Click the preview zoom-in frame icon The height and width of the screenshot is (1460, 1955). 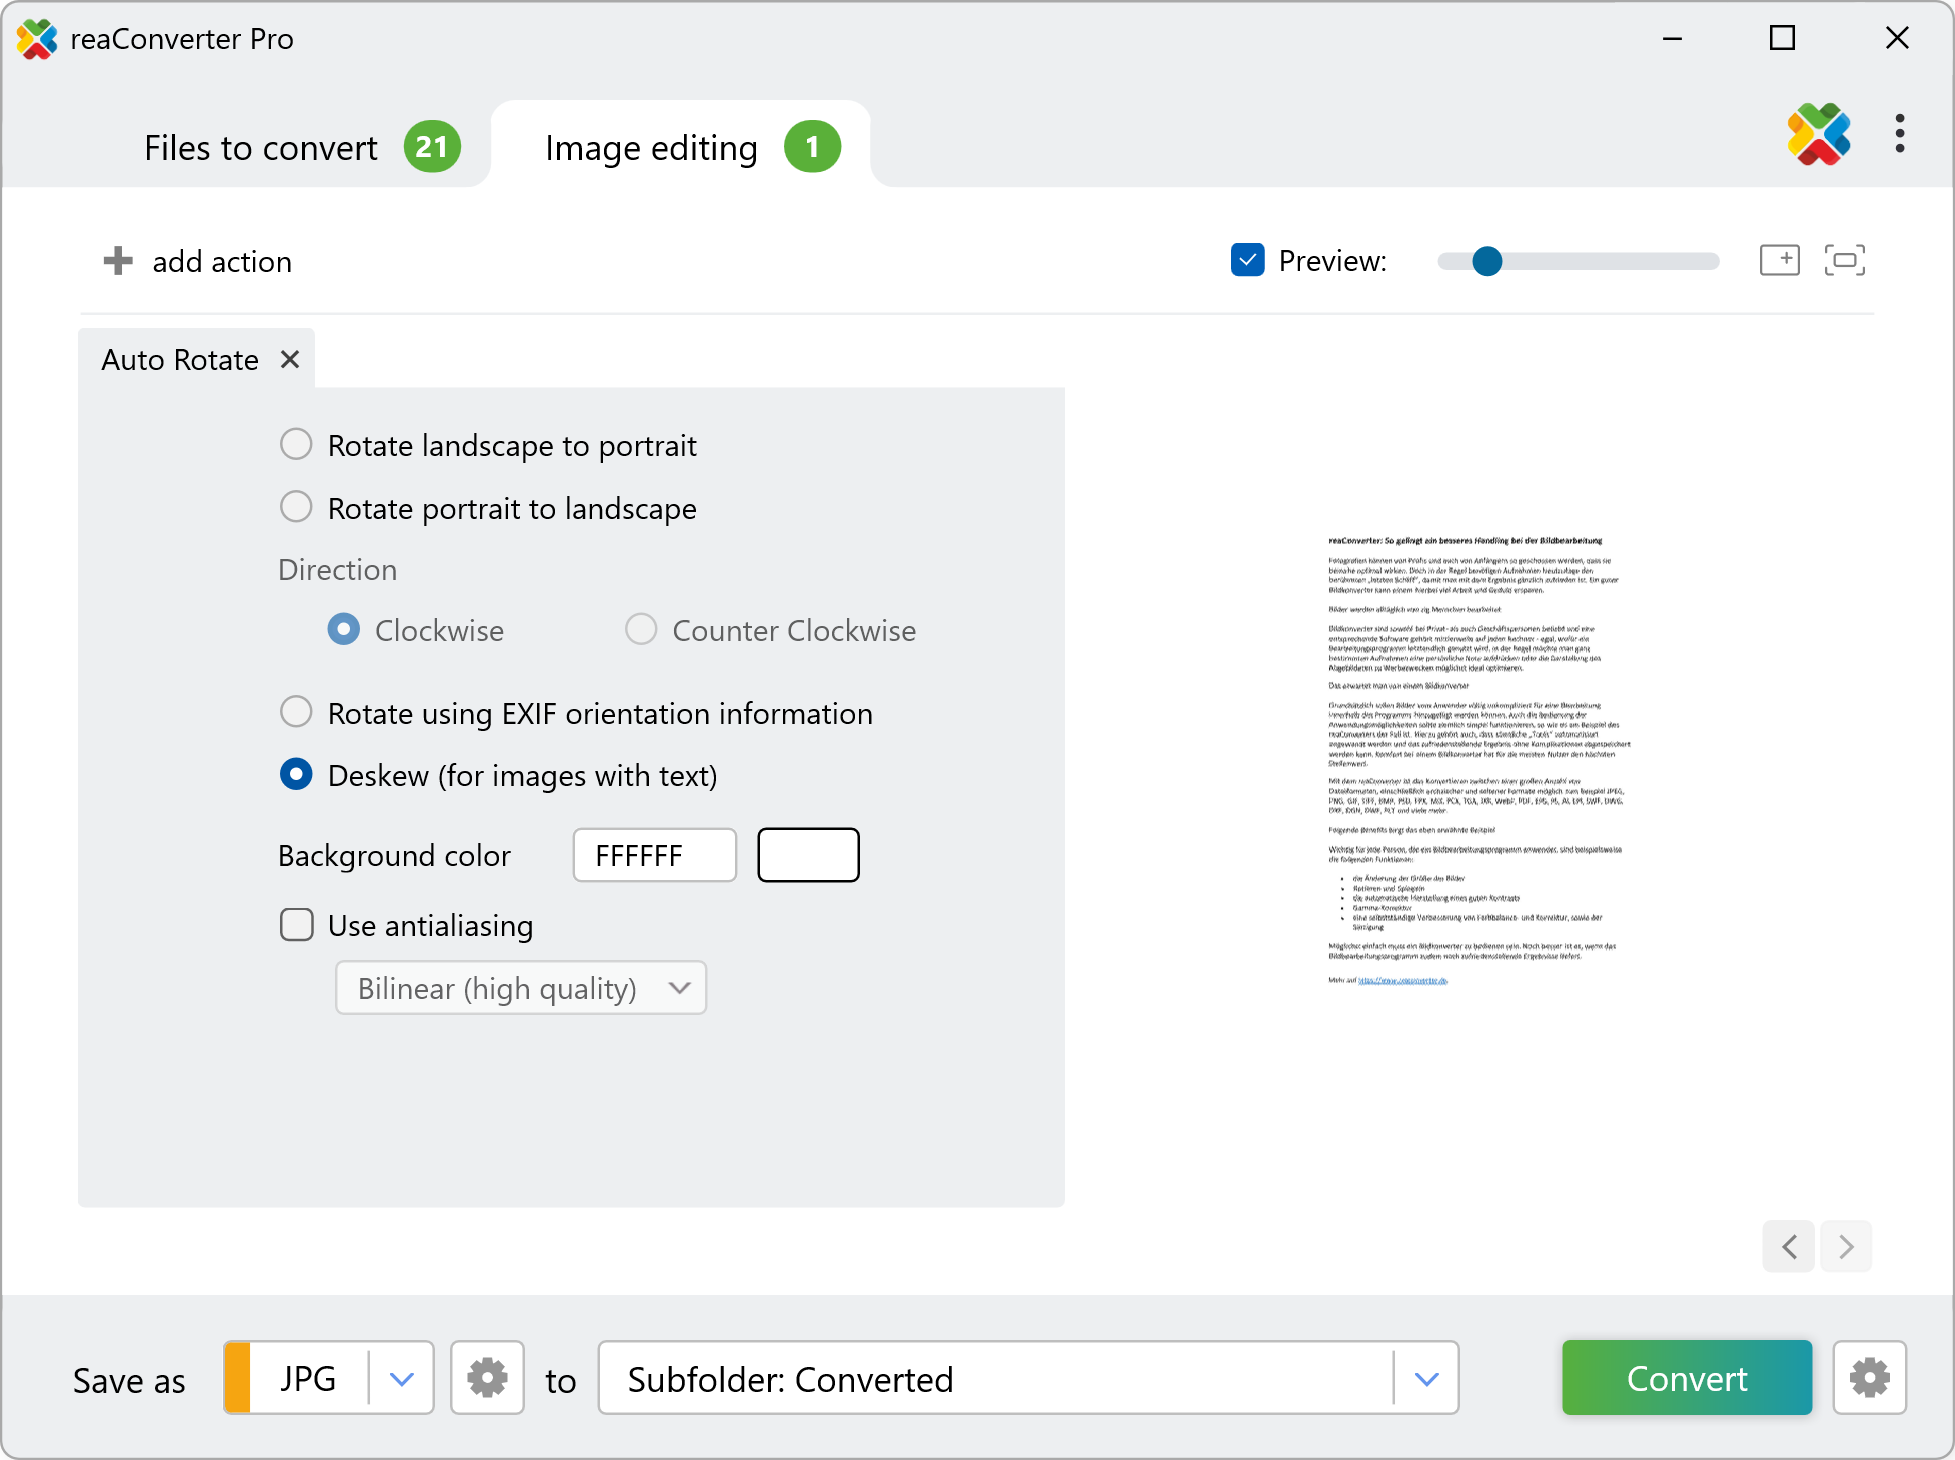tap(1779, 260)
